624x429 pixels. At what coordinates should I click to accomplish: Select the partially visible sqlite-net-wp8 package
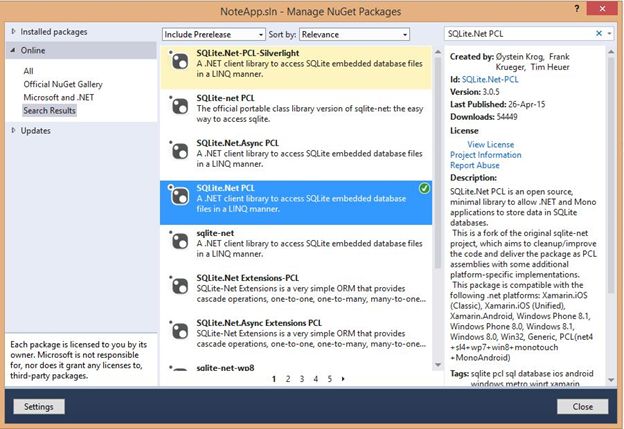pos(296,368)
